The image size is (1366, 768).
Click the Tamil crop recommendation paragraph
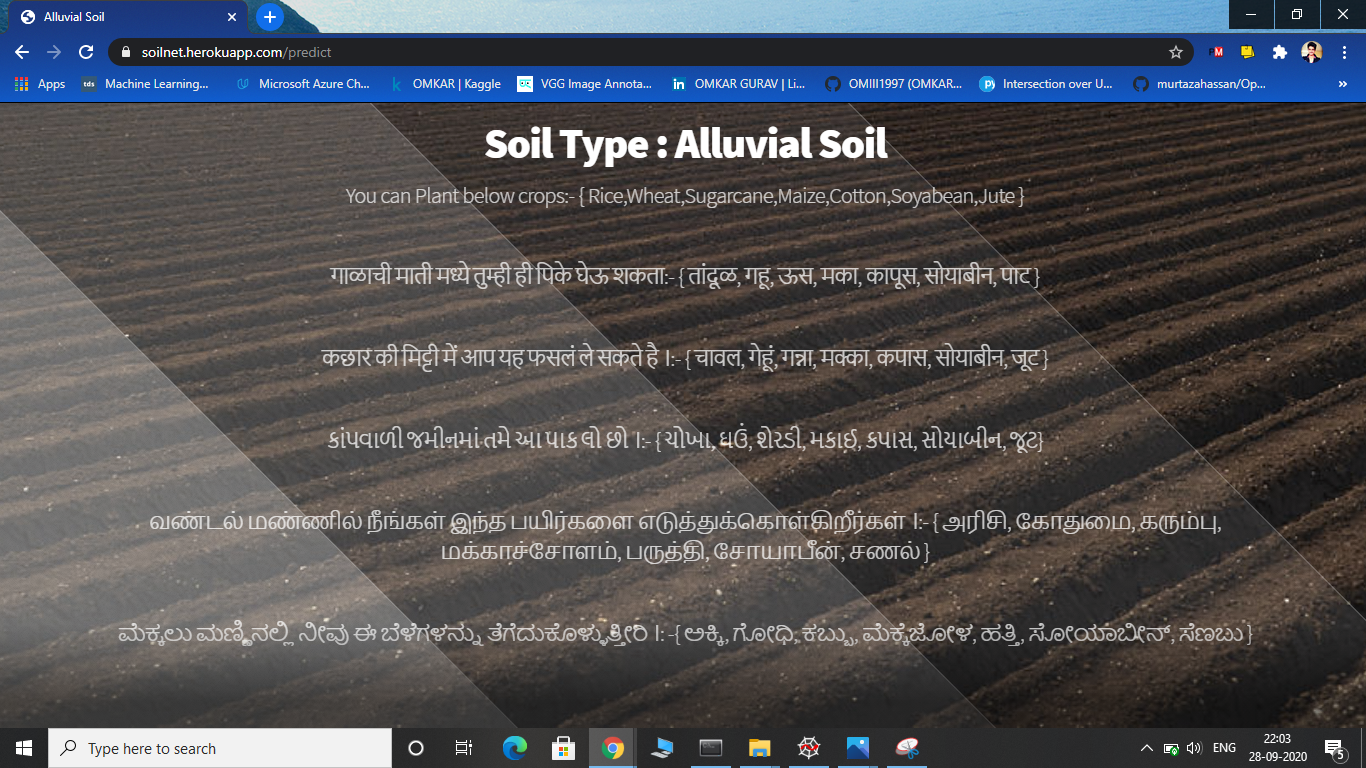[x=685, y=536]
